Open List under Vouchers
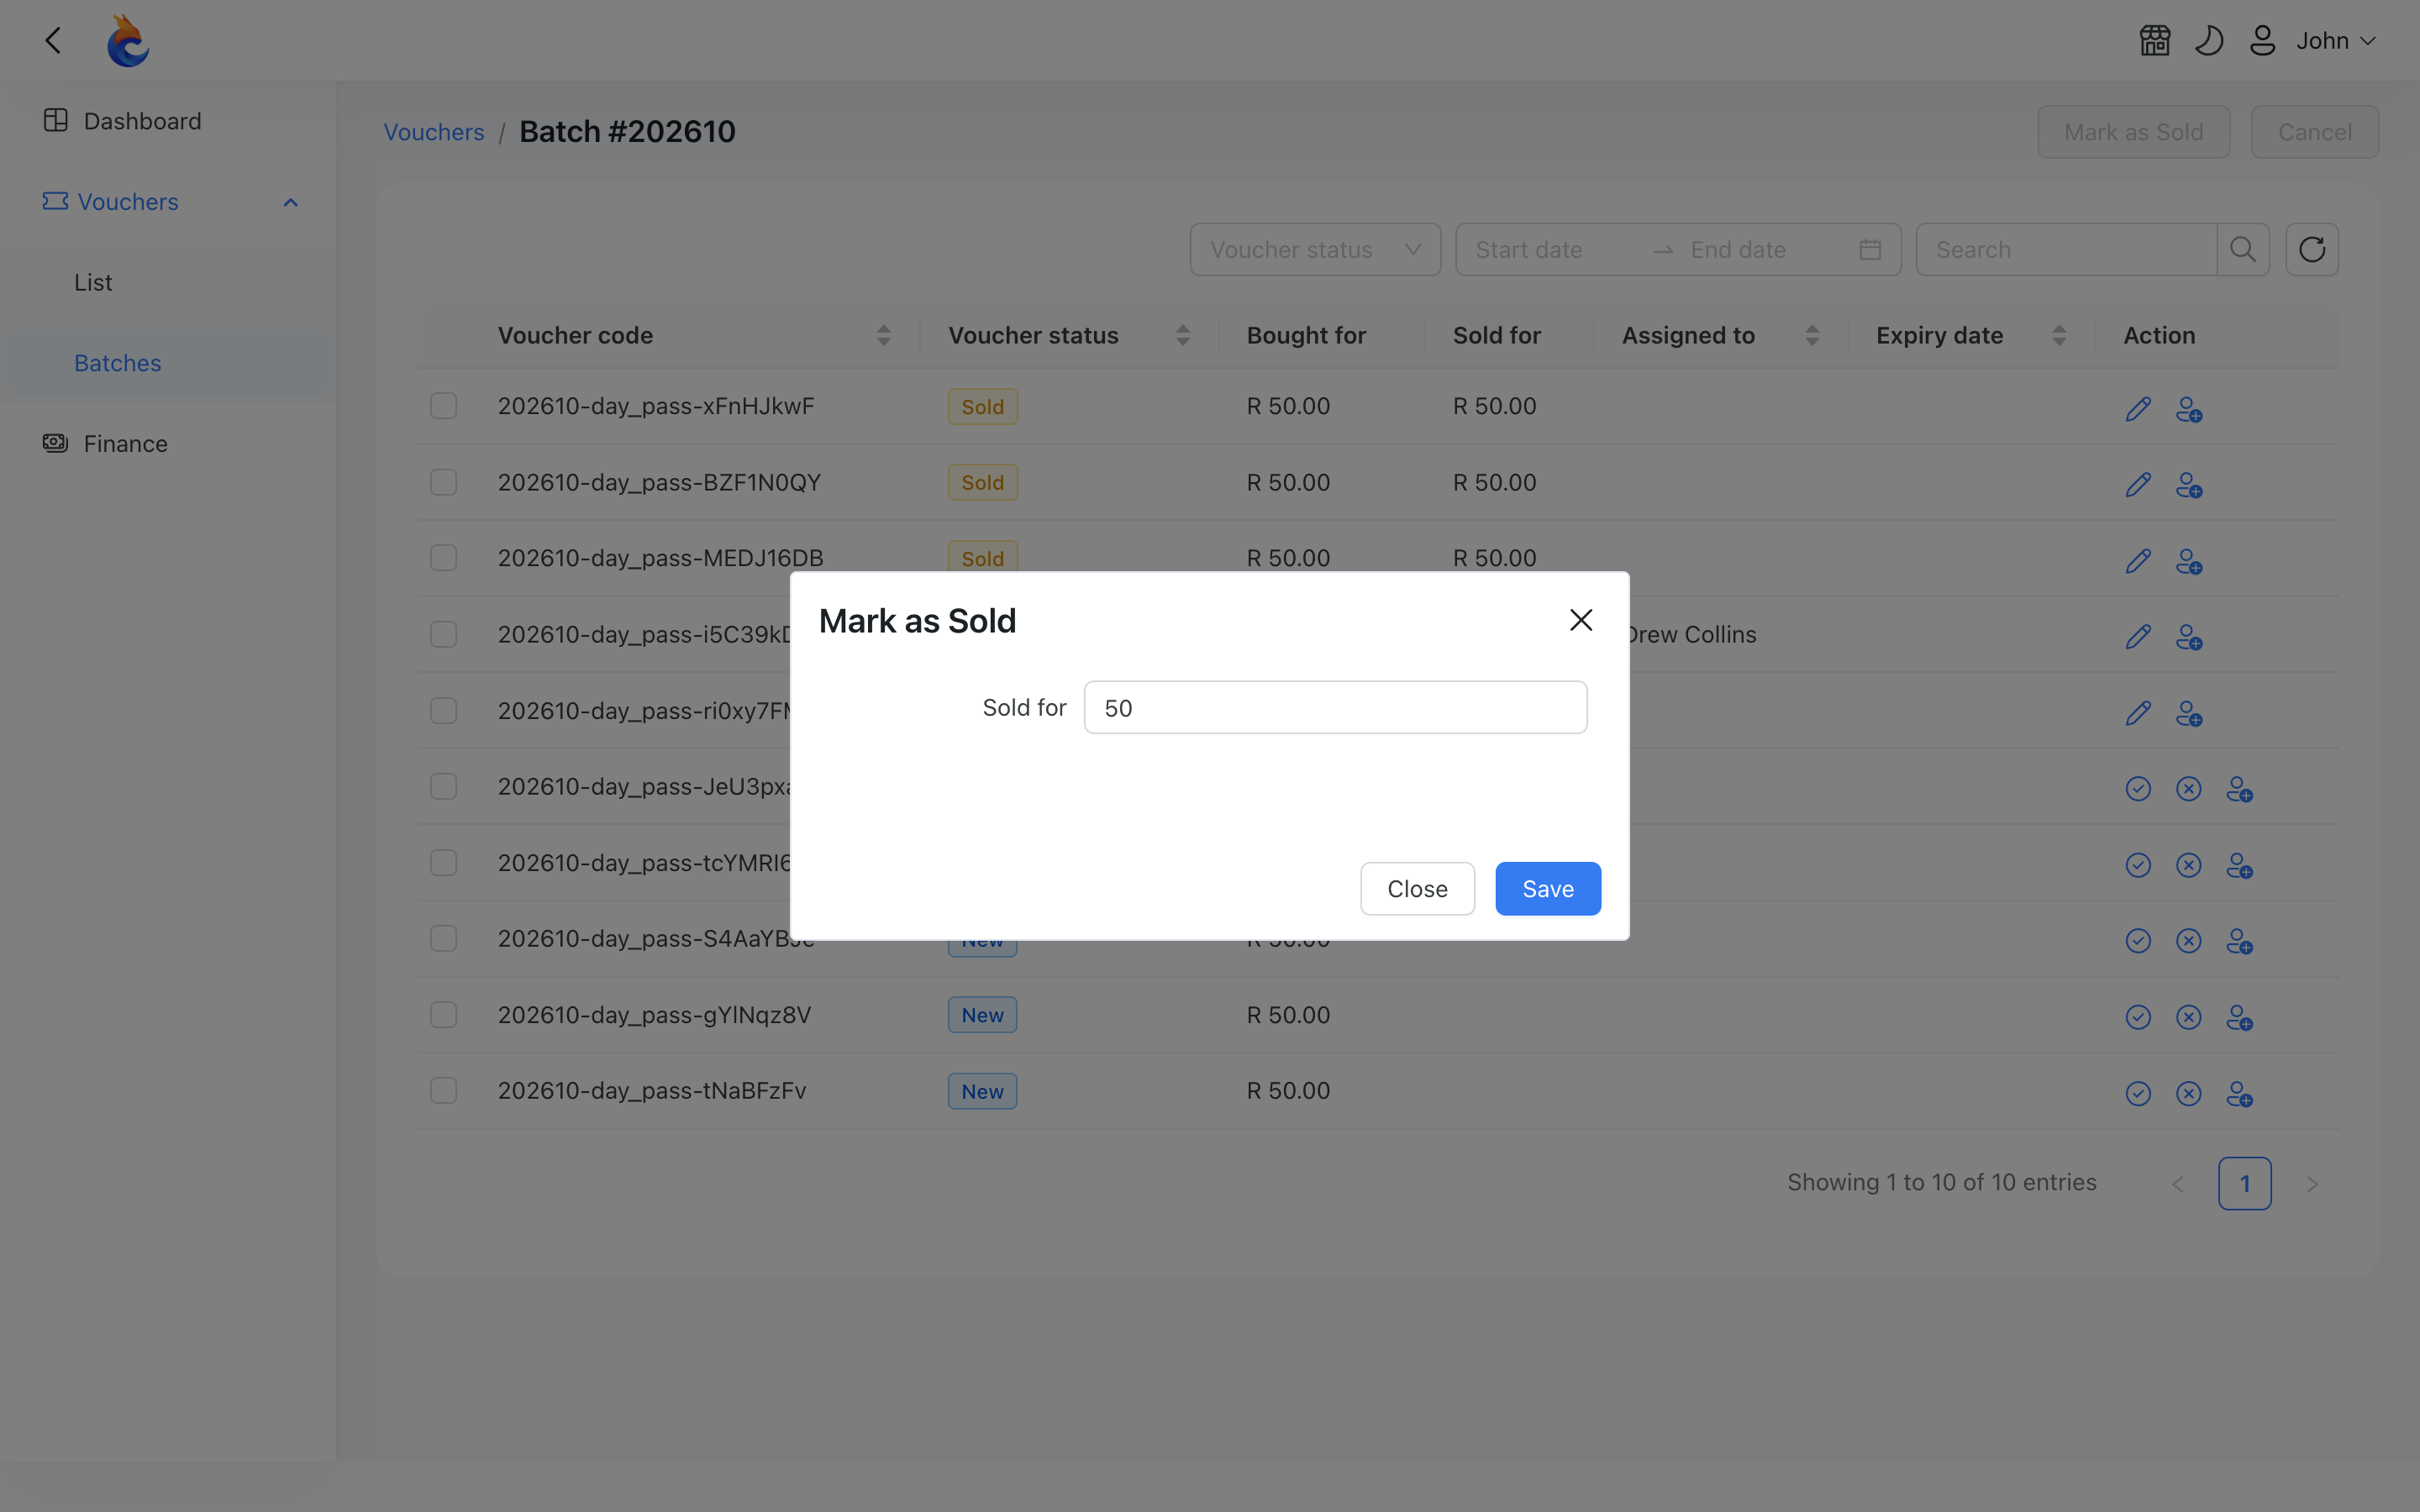 pos(168,282)
